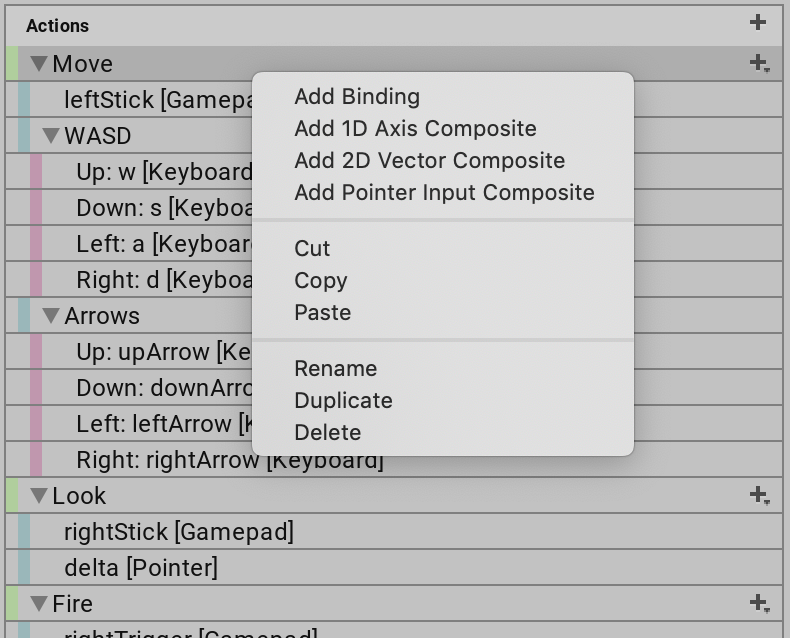Choose Add 1D Axis Composite
This screenshot has width=790, height=638.
pos(415,129)
